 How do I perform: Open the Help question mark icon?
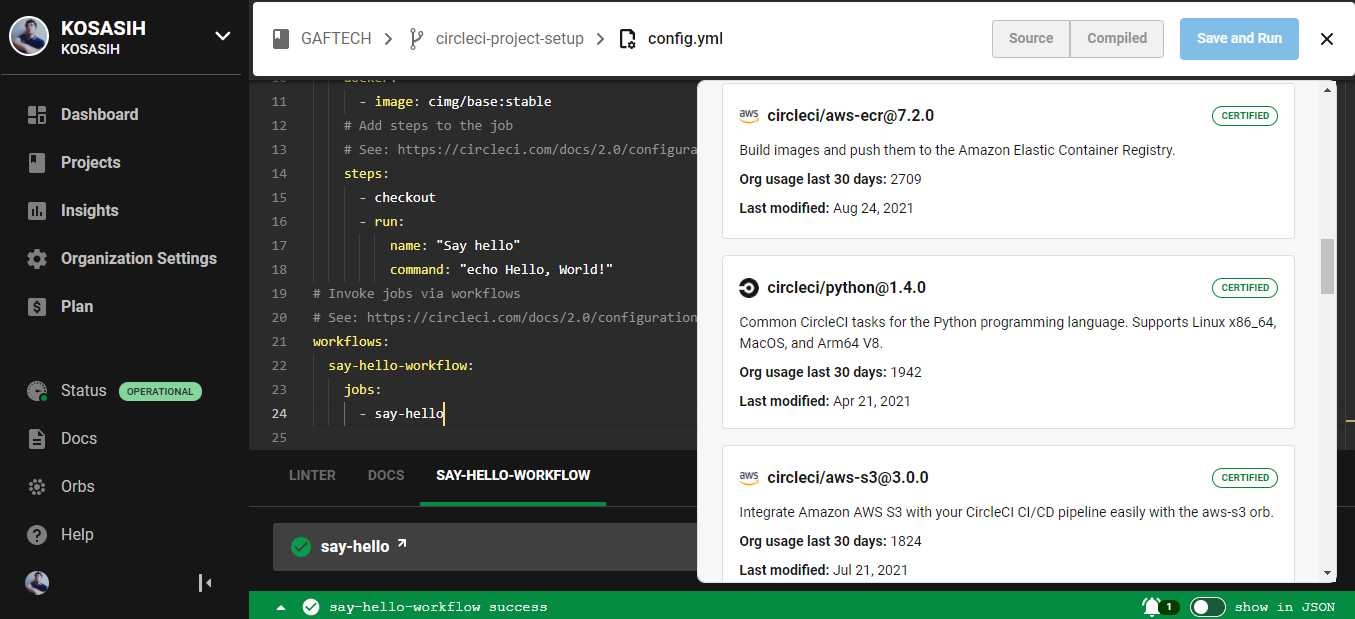(37, 535)
